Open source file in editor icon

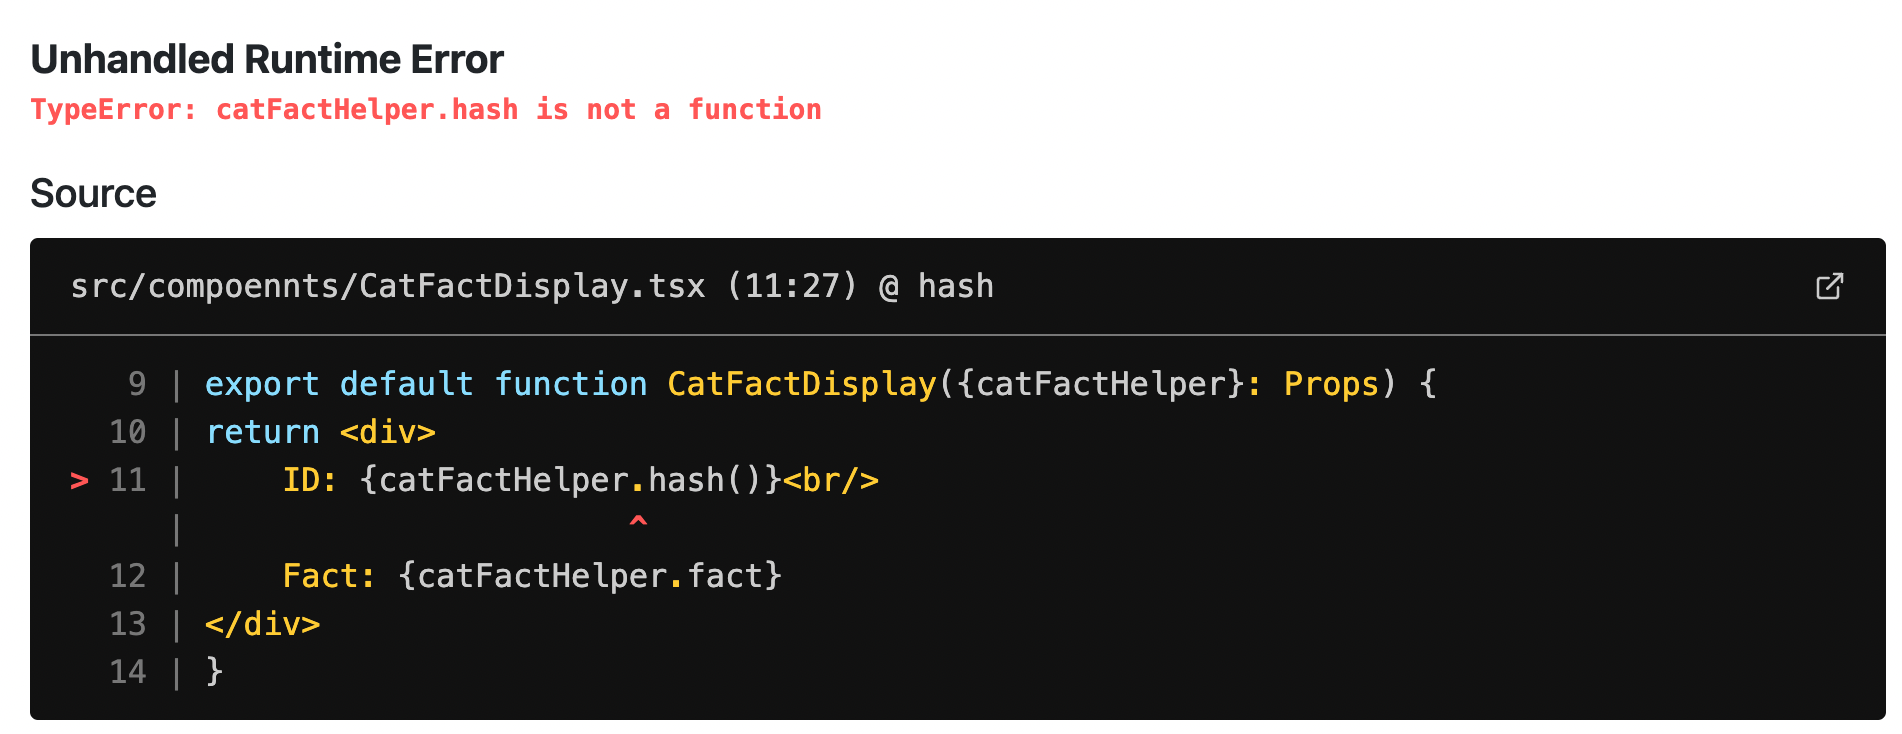tap(1829, 287)
